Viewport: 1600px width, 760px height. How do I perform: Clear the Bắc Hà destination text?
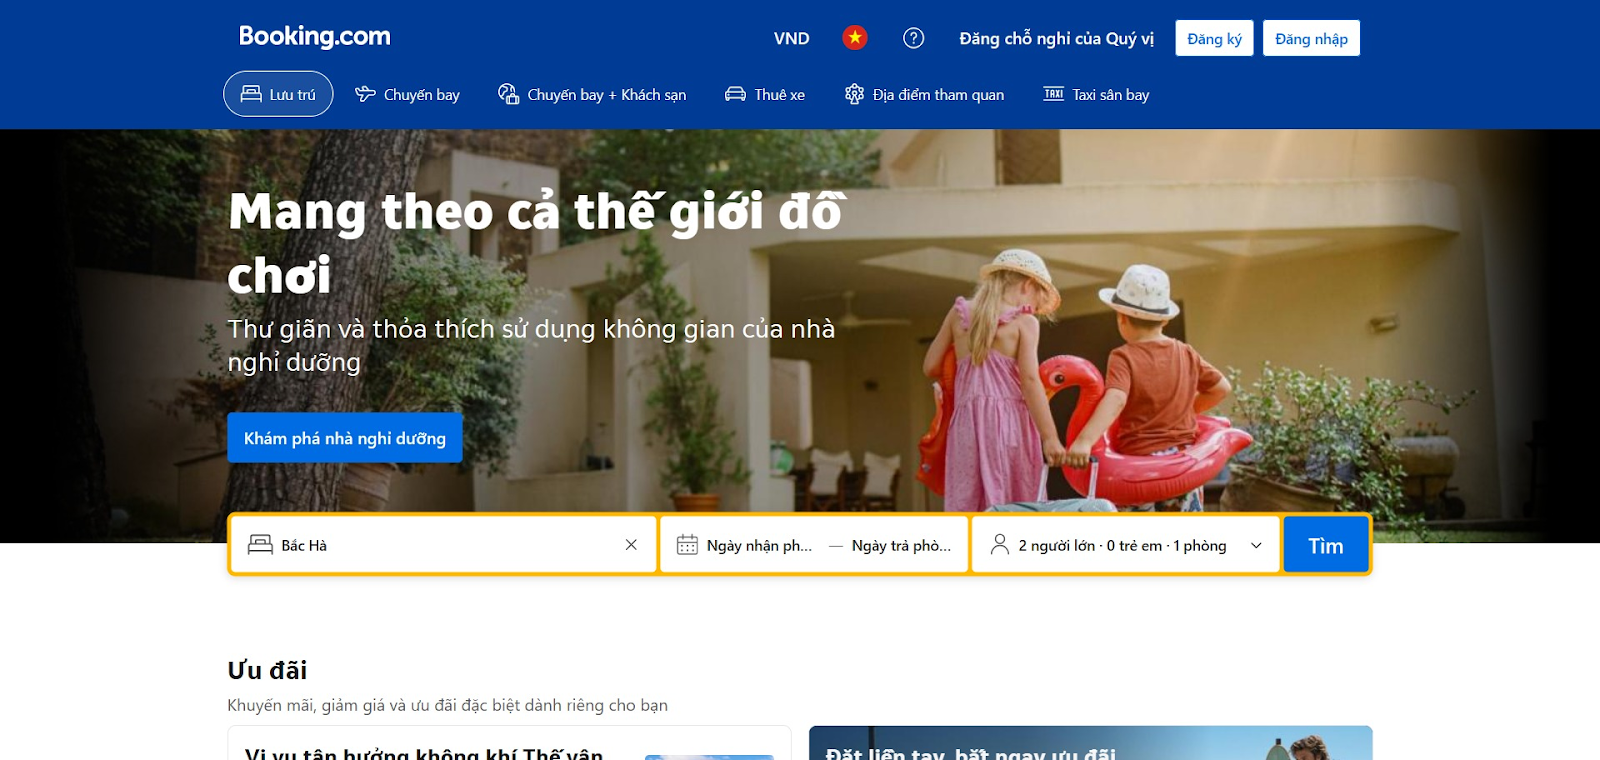point(631,545)
